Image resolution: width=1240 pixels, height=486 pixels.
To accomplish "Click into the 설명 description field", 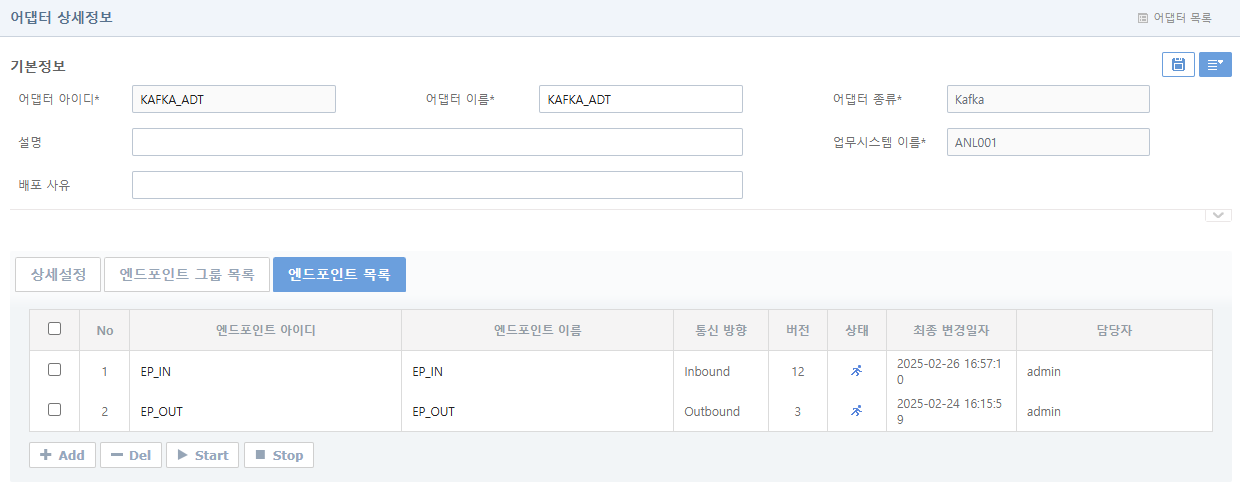I will (x=437, y=142).
